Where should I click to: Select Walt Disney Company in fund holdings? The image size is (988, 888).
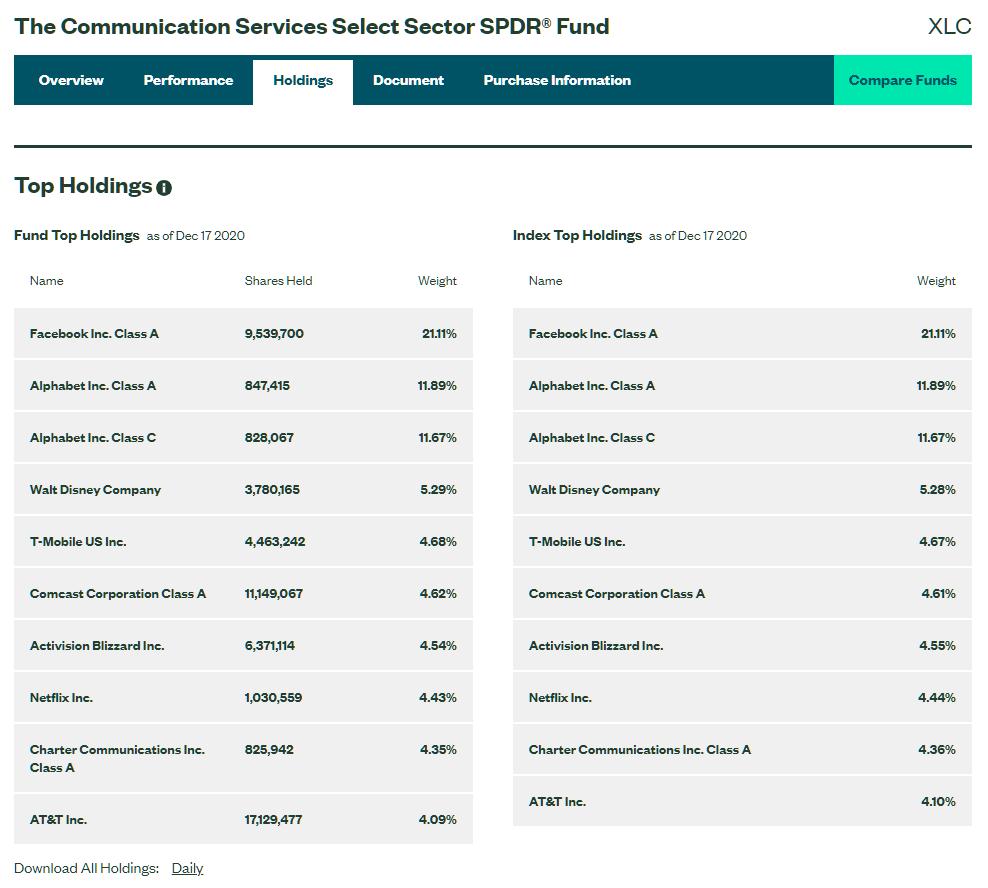click(95, 490)
